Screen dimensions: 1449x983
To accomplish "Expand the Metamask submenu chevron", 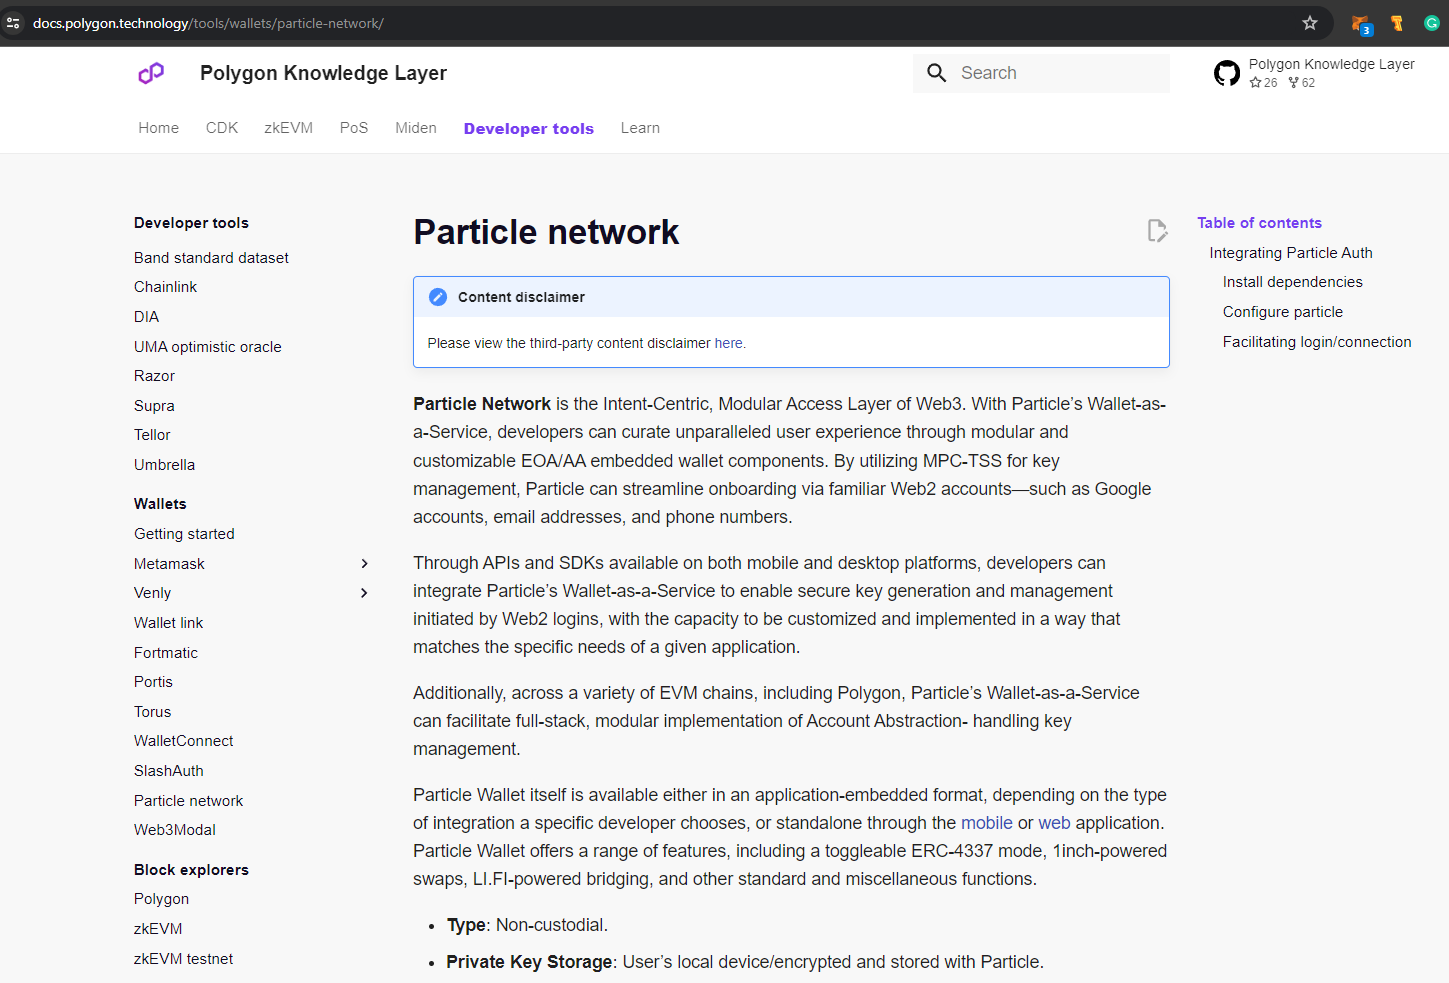I will [x=365, y=564].
